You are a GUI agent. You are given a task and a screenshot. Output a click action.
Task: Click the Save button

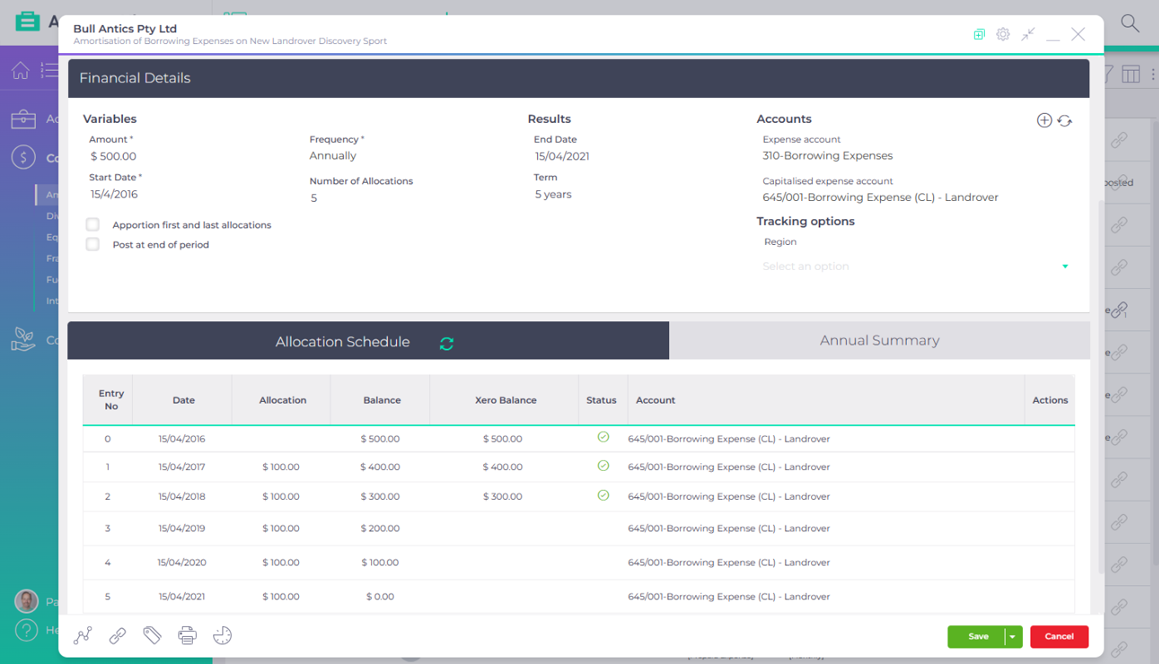(978, 636)
